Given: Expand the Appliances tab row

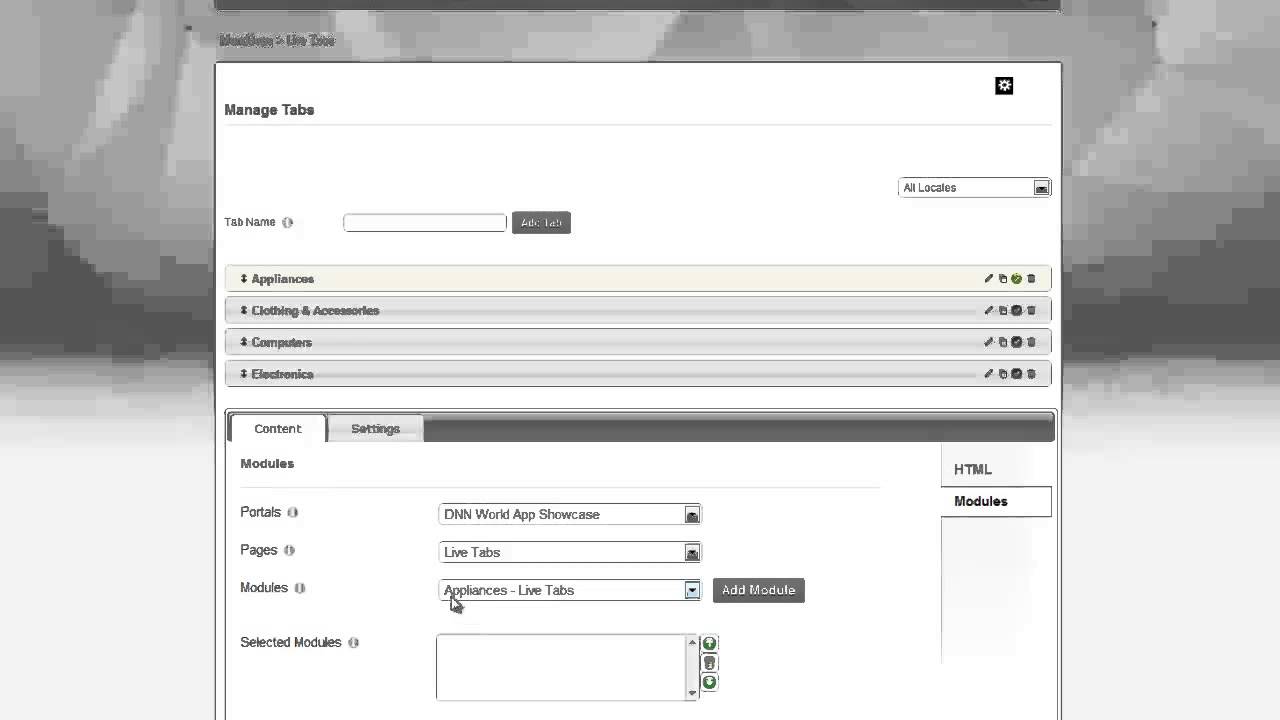Looking at the screenshot, I should tap(638, 279).
